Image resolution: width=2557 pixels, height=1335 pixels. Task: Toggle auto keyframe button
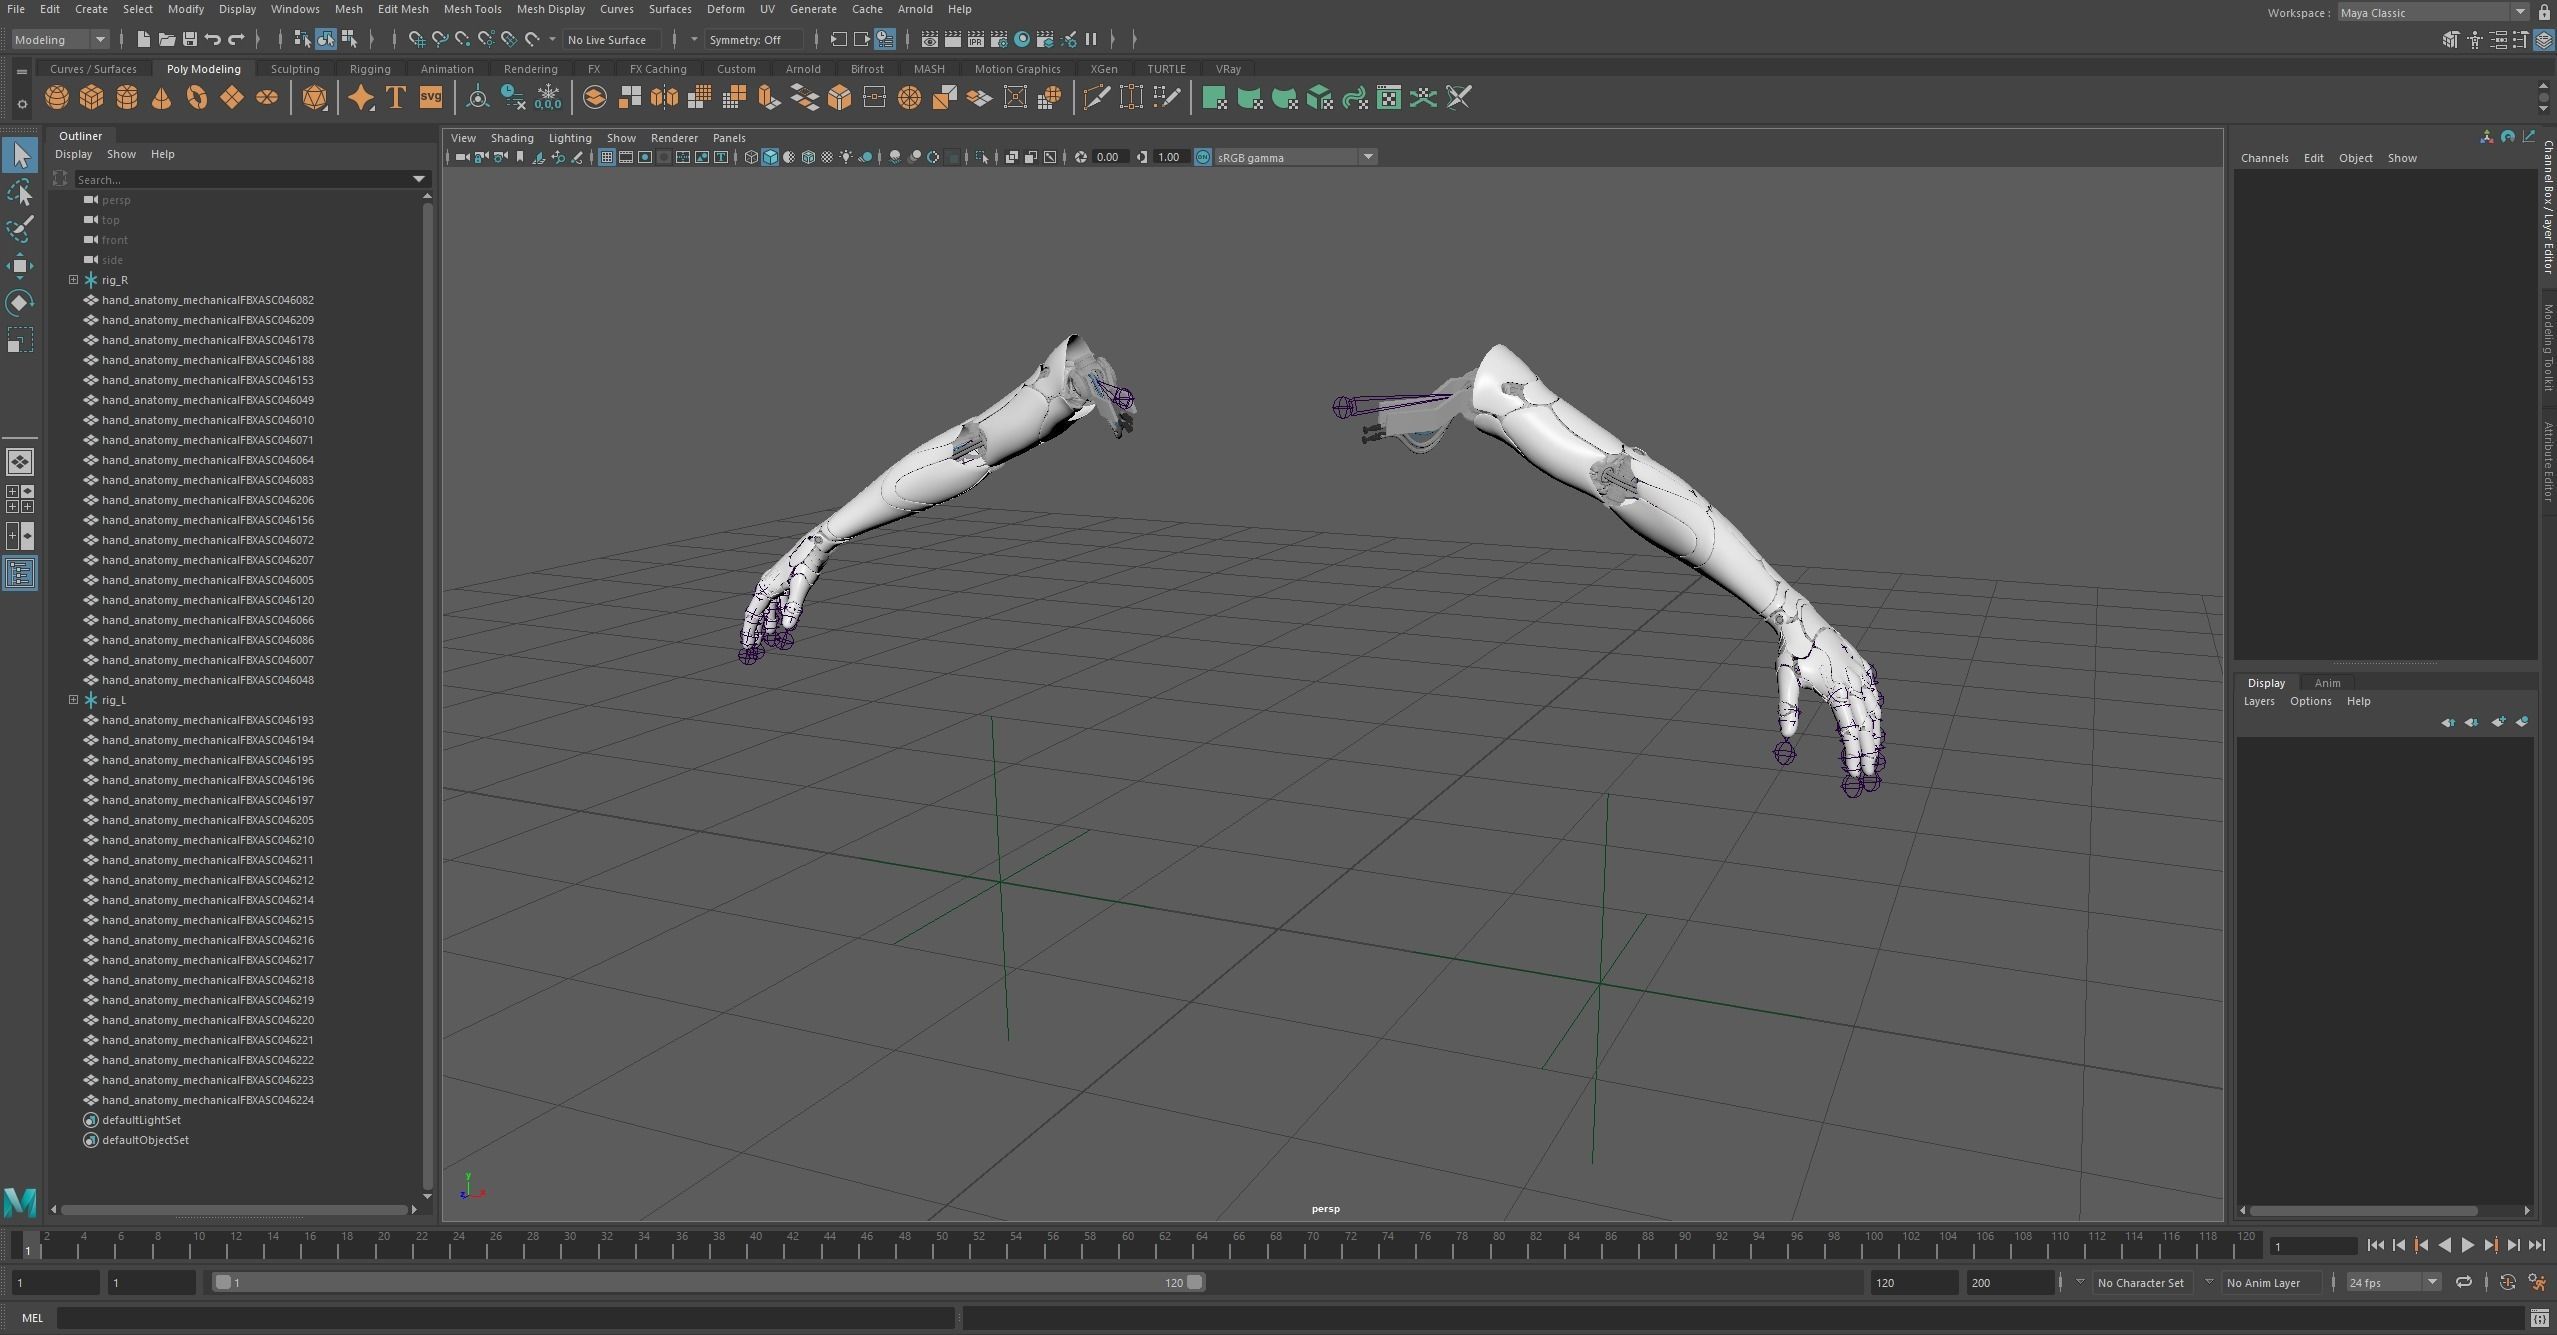2507,1283
